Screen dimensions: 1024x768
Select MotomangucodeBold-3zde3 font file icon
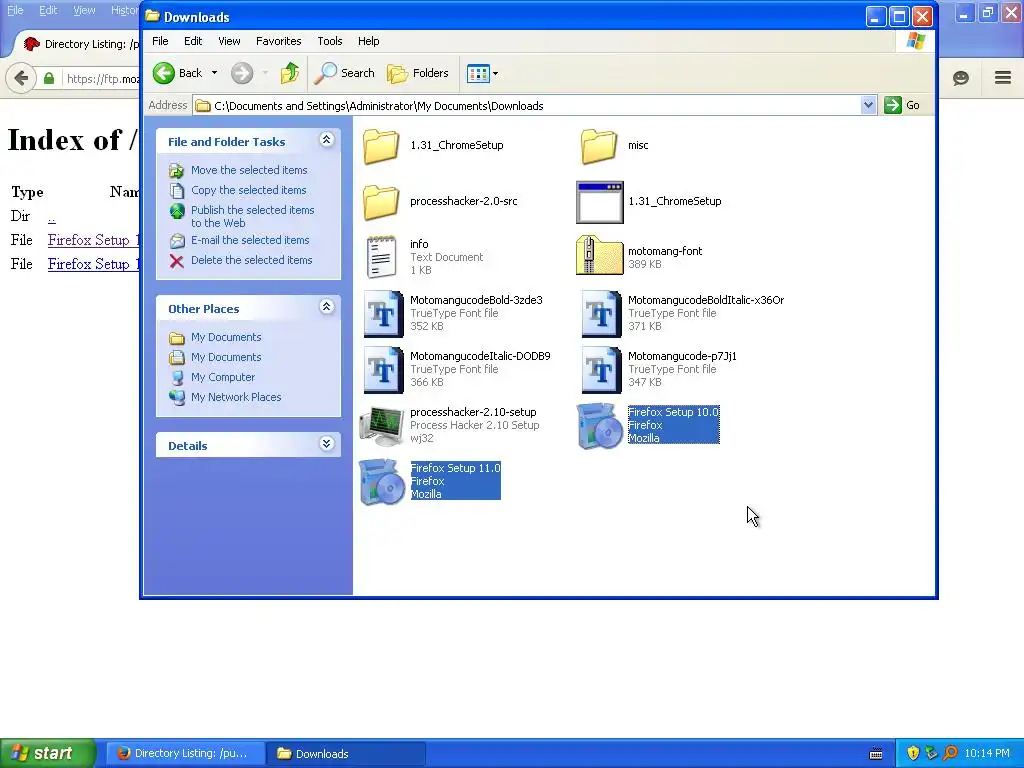point(383,314)
